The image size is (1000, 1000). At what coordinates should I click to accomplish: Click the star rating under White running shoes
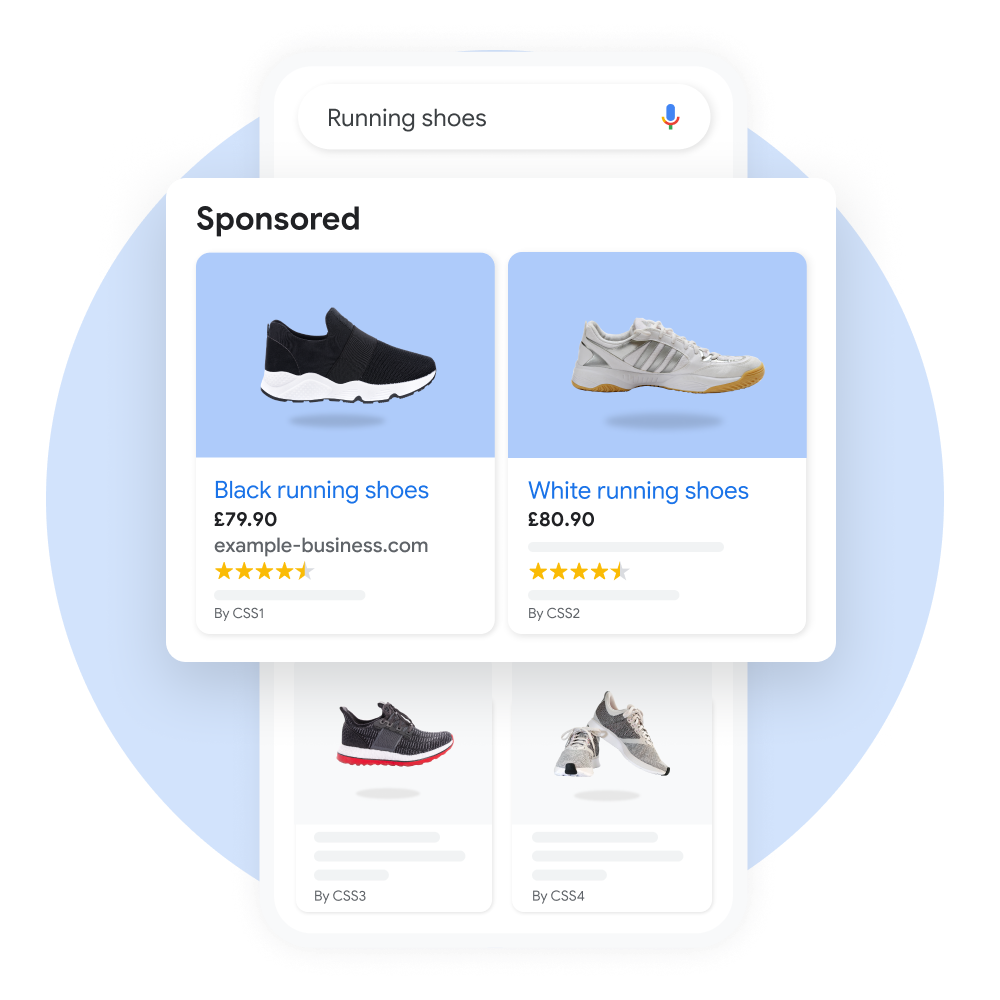coord(578,571)
